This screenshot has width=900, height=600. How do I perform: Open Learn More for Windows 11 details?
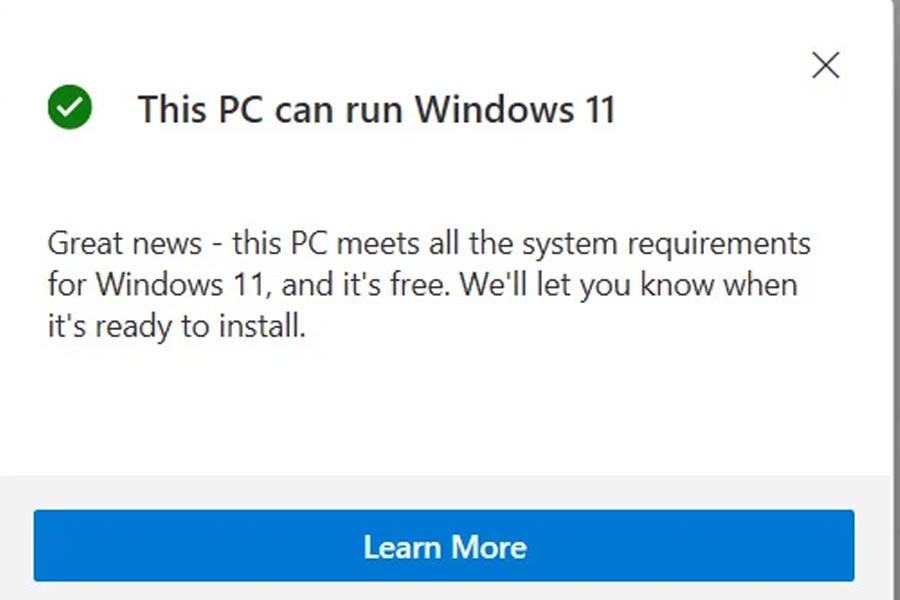click(x=446, y=546)
